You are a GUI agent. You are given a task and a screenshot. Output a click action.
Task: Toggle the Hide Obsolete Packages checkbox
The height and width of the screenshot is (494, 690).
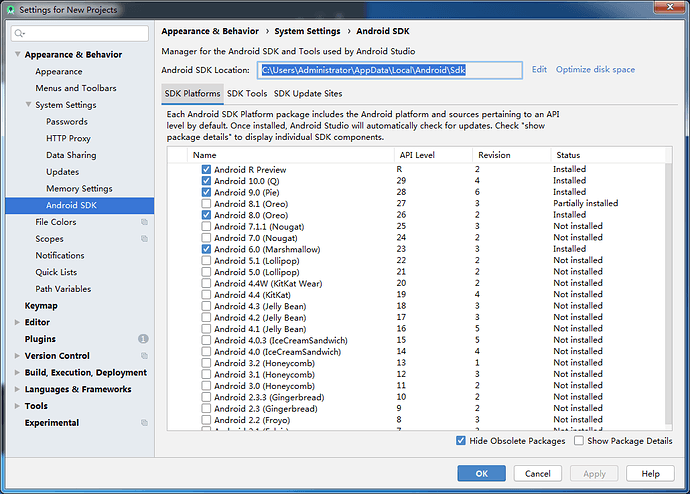[460, 441]
